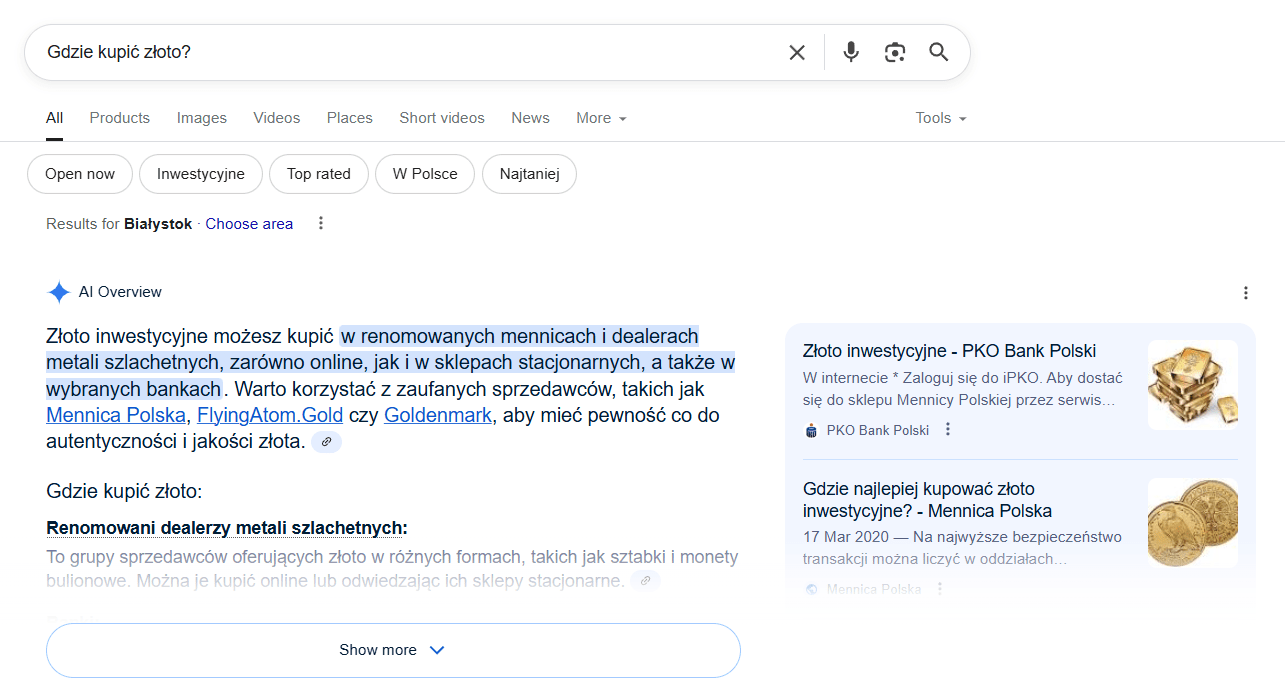The height and width of the screenshot is (692, 1285).
Task: Switch to the Videos tab
Action: [x=277, y=118]
